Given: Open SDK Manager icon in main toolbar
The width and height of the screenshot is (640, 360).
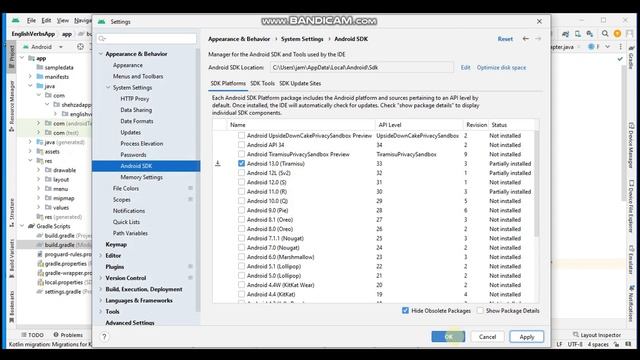Looking at the screenshot, I should pos(590,34).
